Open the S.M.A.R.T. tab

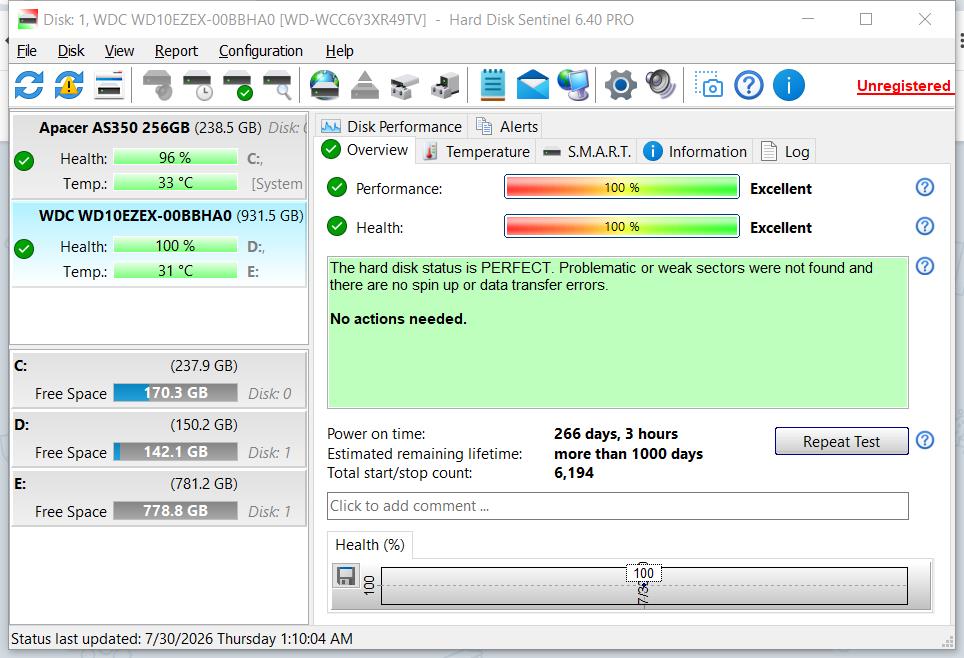point(587,151)
